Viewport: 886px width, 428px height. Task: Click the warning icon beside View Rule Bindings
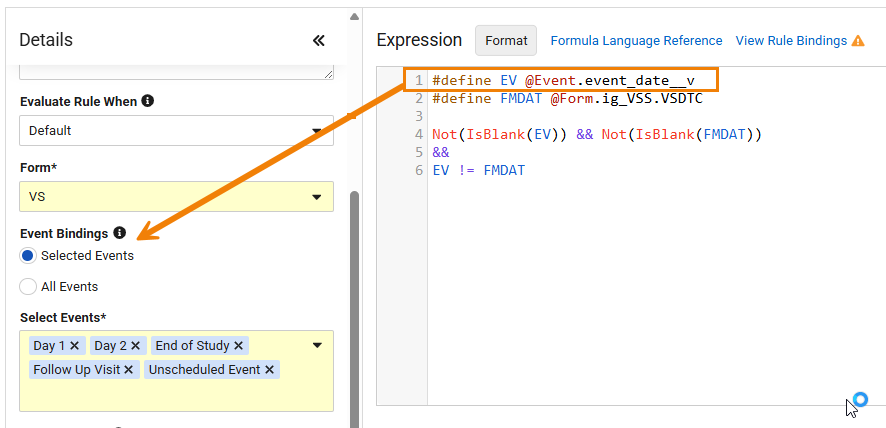[x=858, y=41]
